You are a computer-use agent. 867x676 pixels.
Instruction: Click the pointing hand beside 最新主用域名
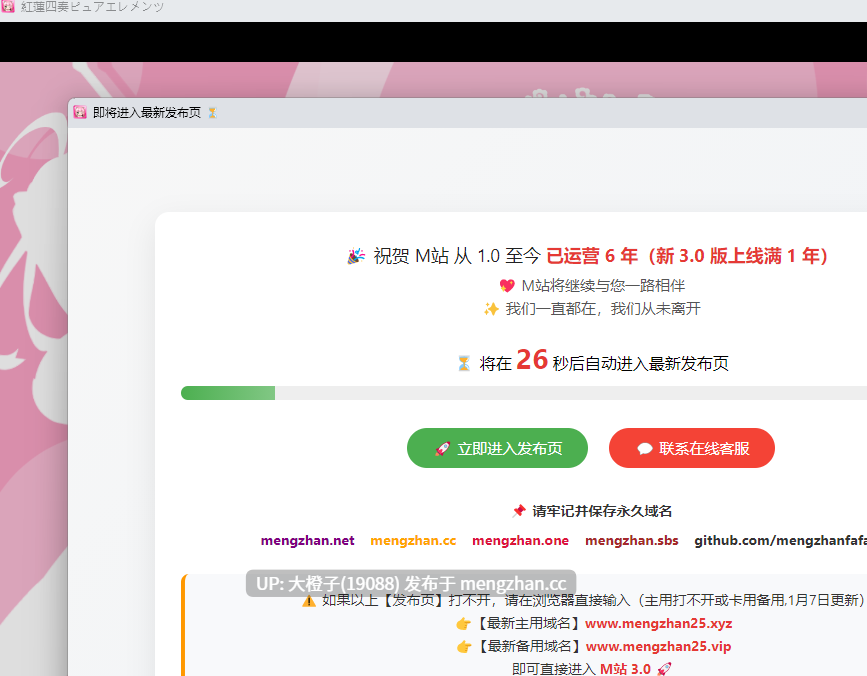(463, 624)
